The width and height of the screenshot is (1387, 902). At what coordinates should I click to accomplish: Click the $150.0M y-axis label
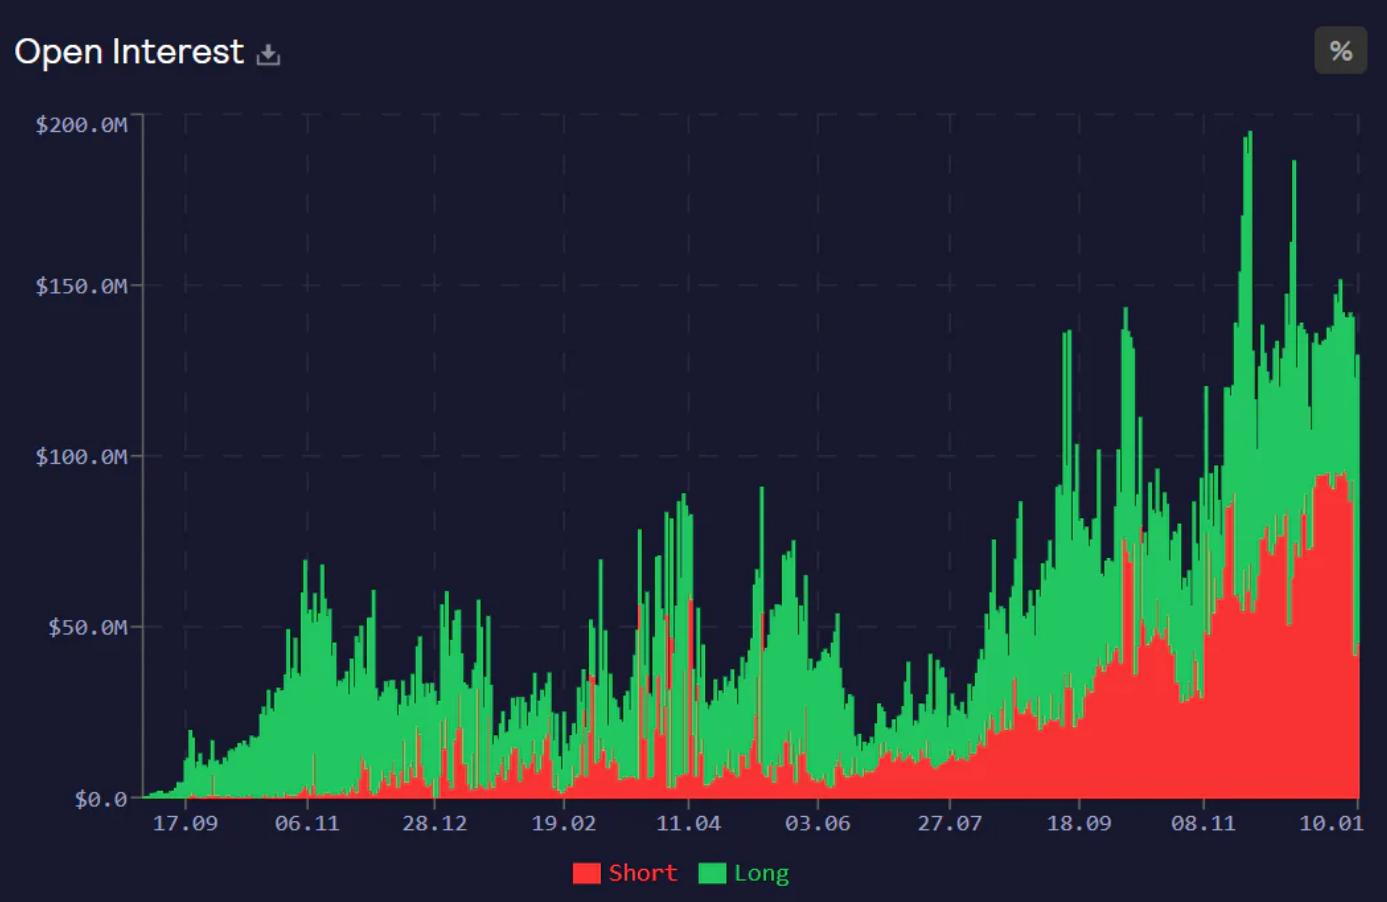click(x=81, y=286)
